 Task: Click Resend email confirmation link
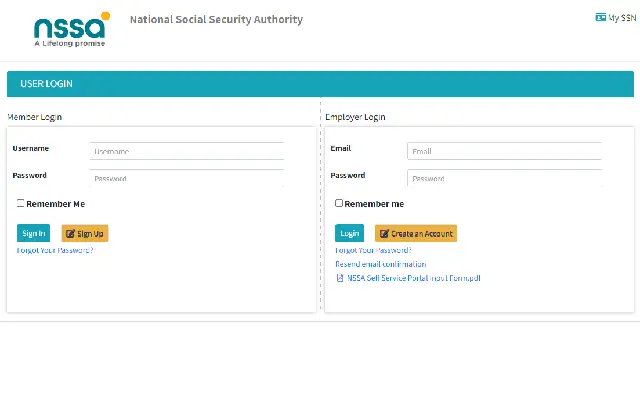tap(381, 264)
